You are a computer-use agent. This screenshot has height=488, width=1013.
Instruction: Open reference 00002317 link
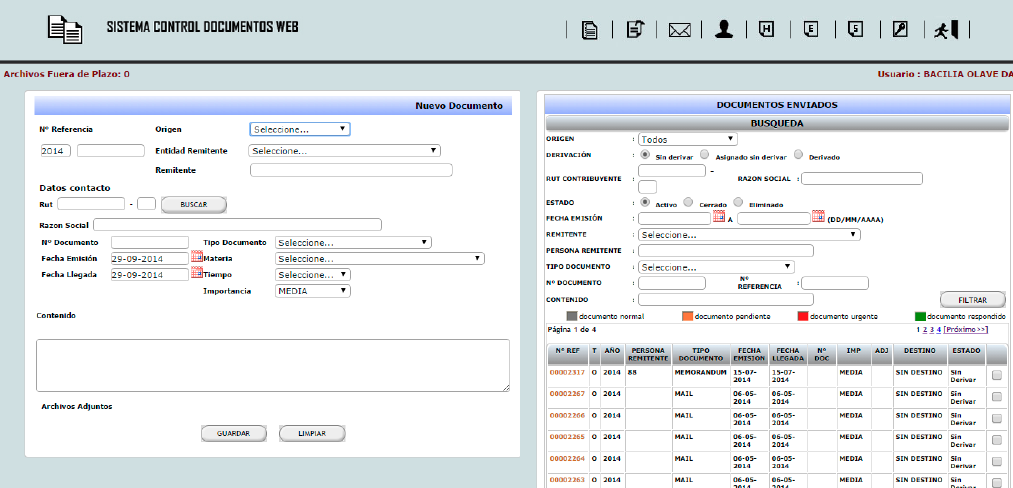point(567,372)
